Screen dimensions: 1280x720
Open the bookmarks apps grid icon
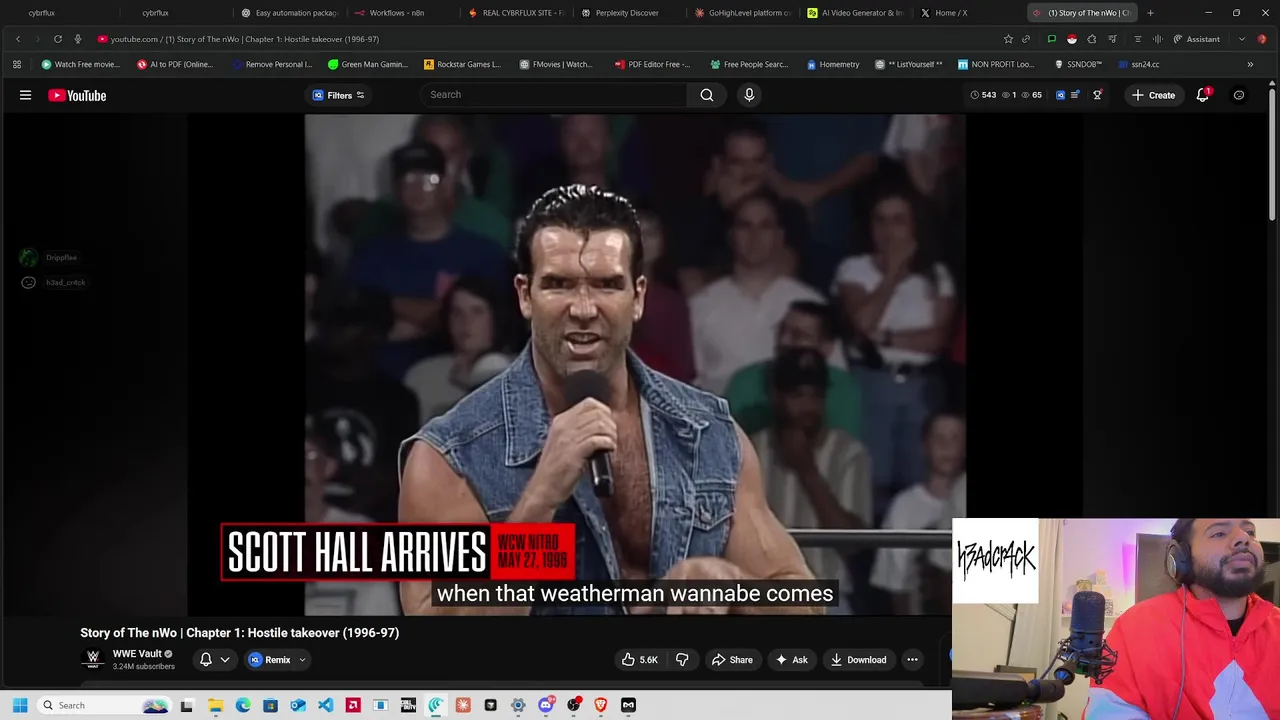[x=17, y=64]
